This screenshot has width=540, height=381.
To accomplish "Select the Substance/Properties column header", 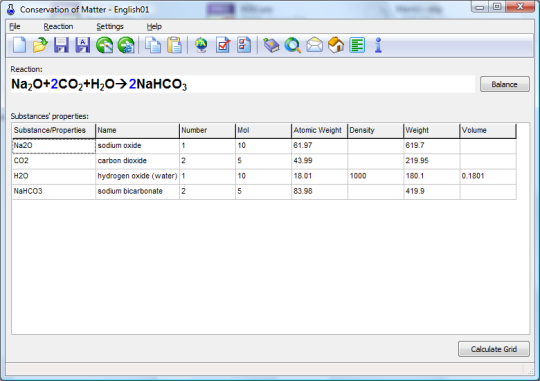I will (x=54, y=131).
